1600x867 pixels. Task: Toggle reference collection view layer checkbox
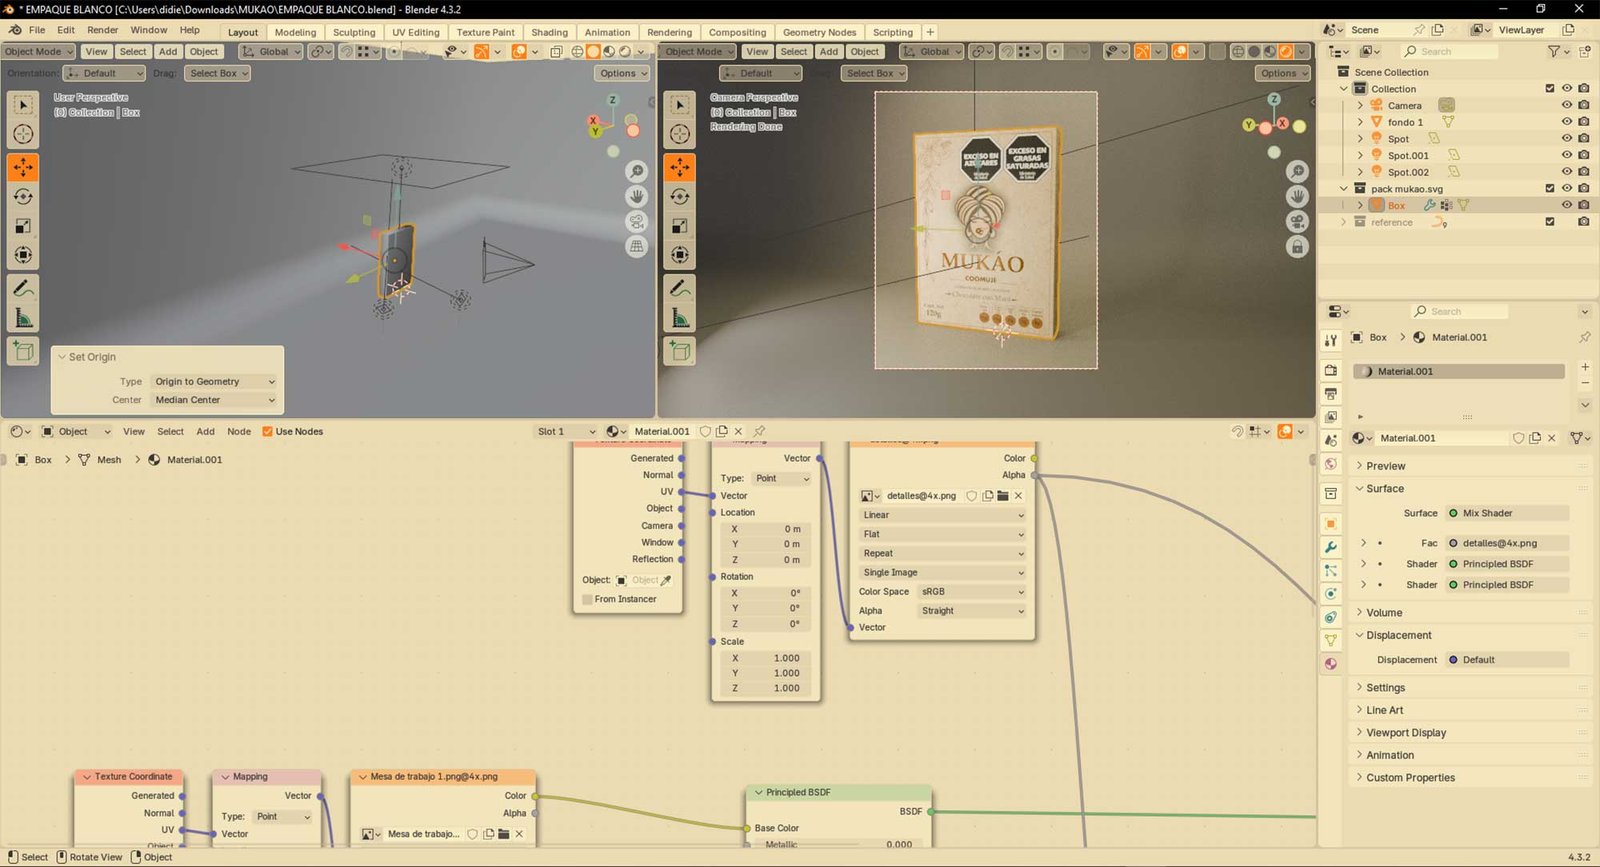point(1550,222)
